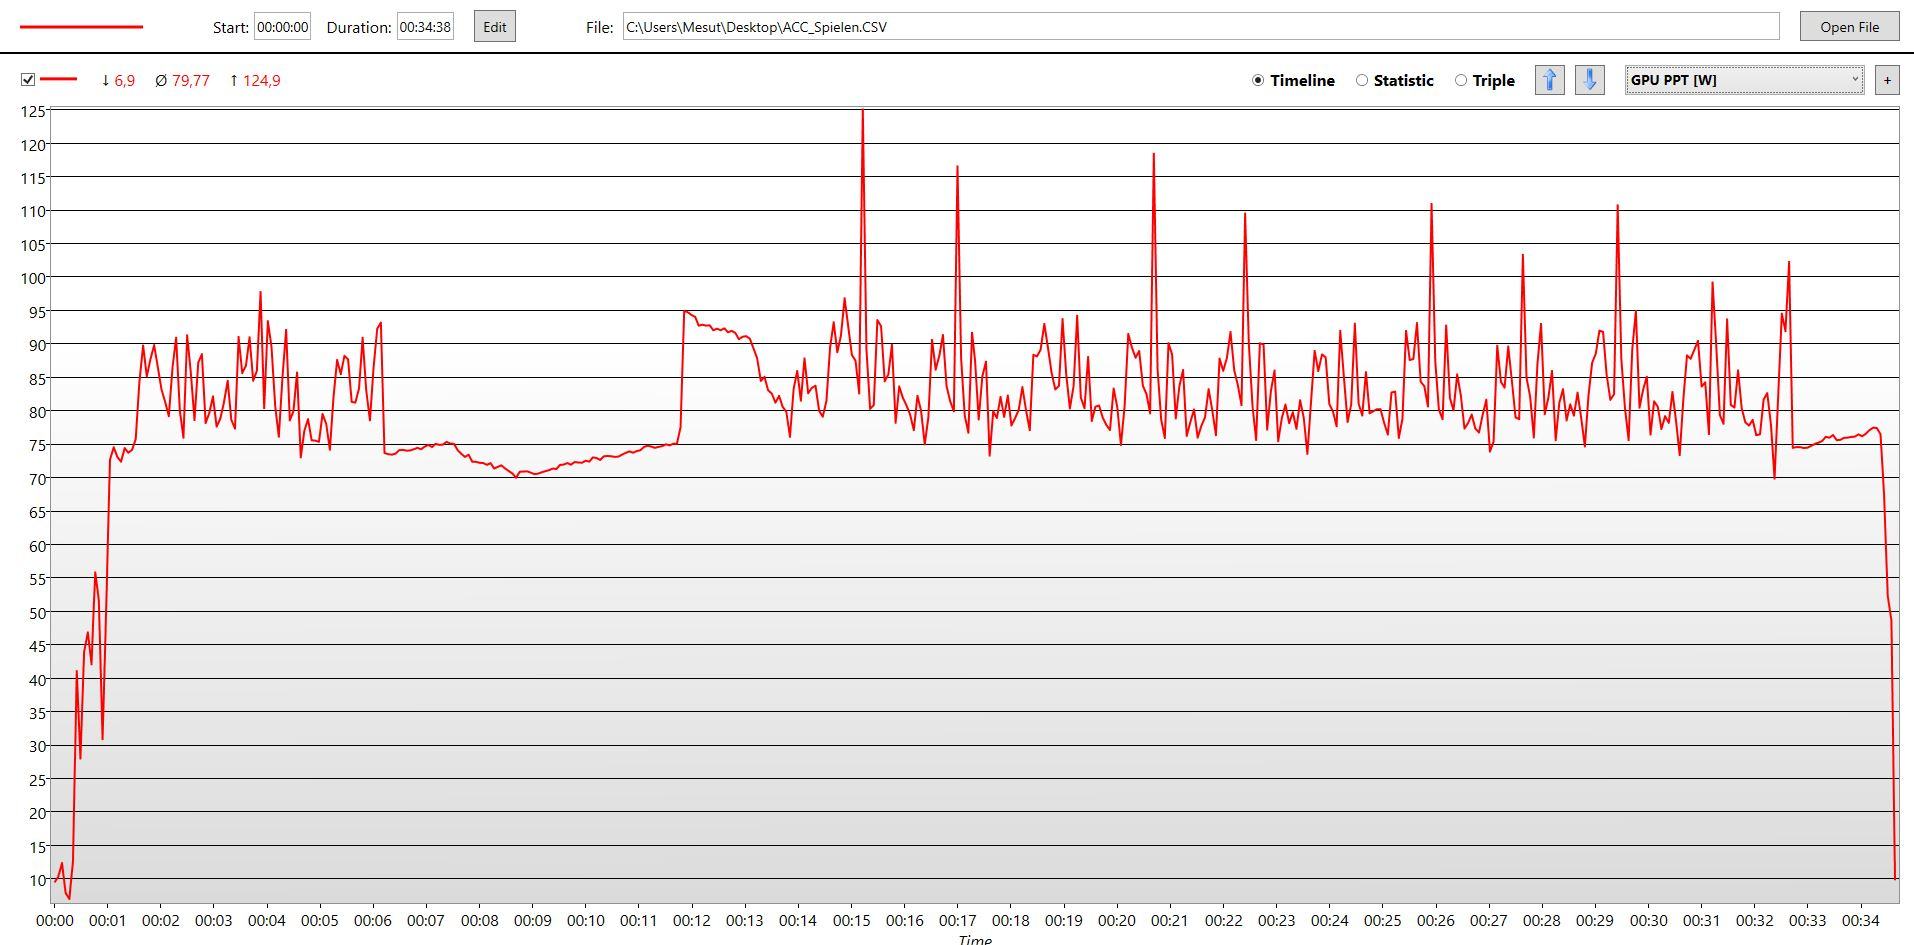Click the blue down arrow button
The height and width of the screenshot is (945, 1914).
pyautogui.click(x=1590, y=80)
